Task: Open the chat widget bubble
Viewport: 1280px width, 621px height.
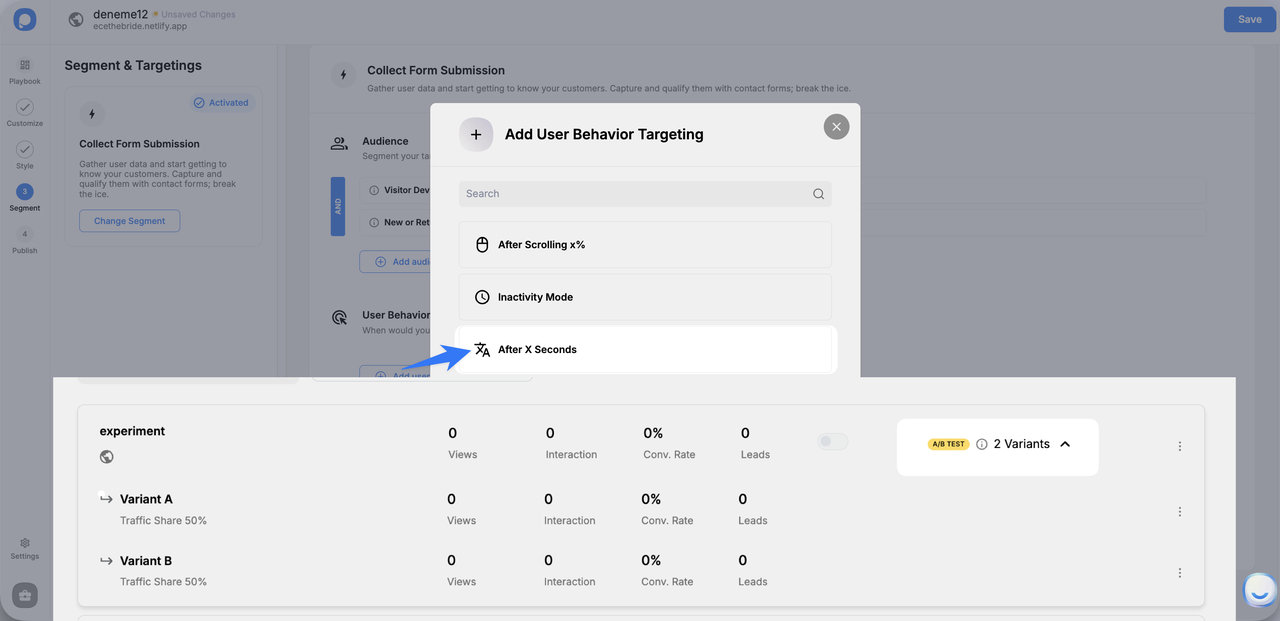Action: tap(1260, 589)
